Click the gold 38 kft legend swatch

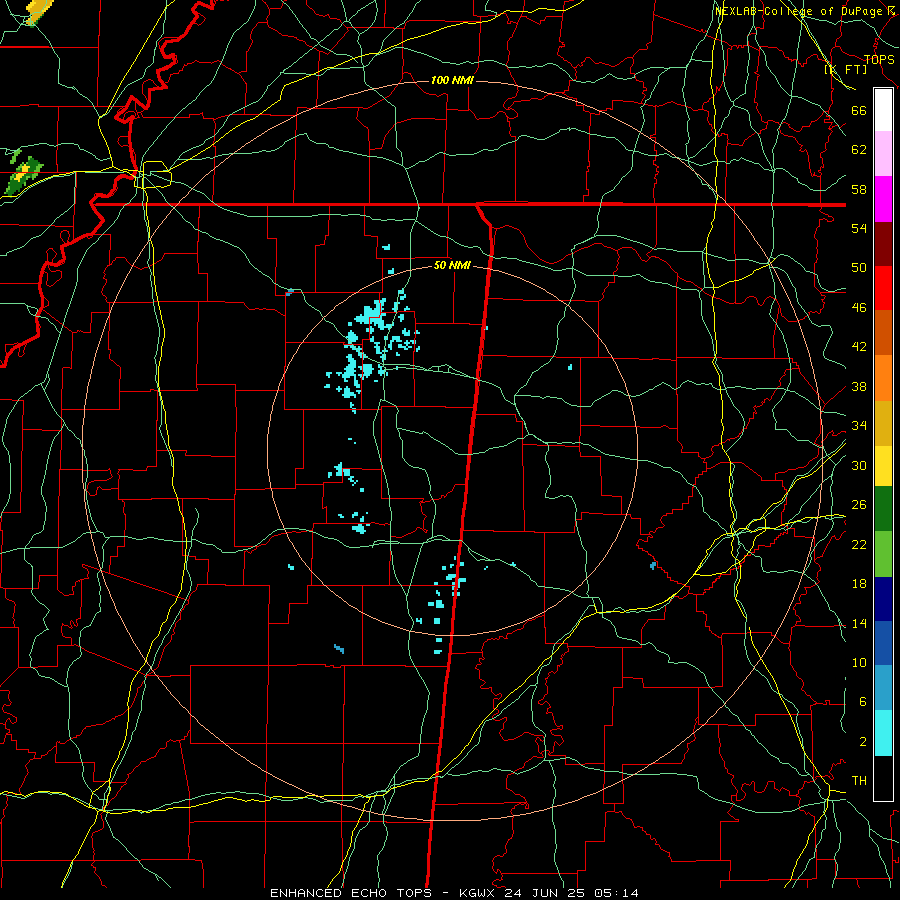[x=883, y=423]
